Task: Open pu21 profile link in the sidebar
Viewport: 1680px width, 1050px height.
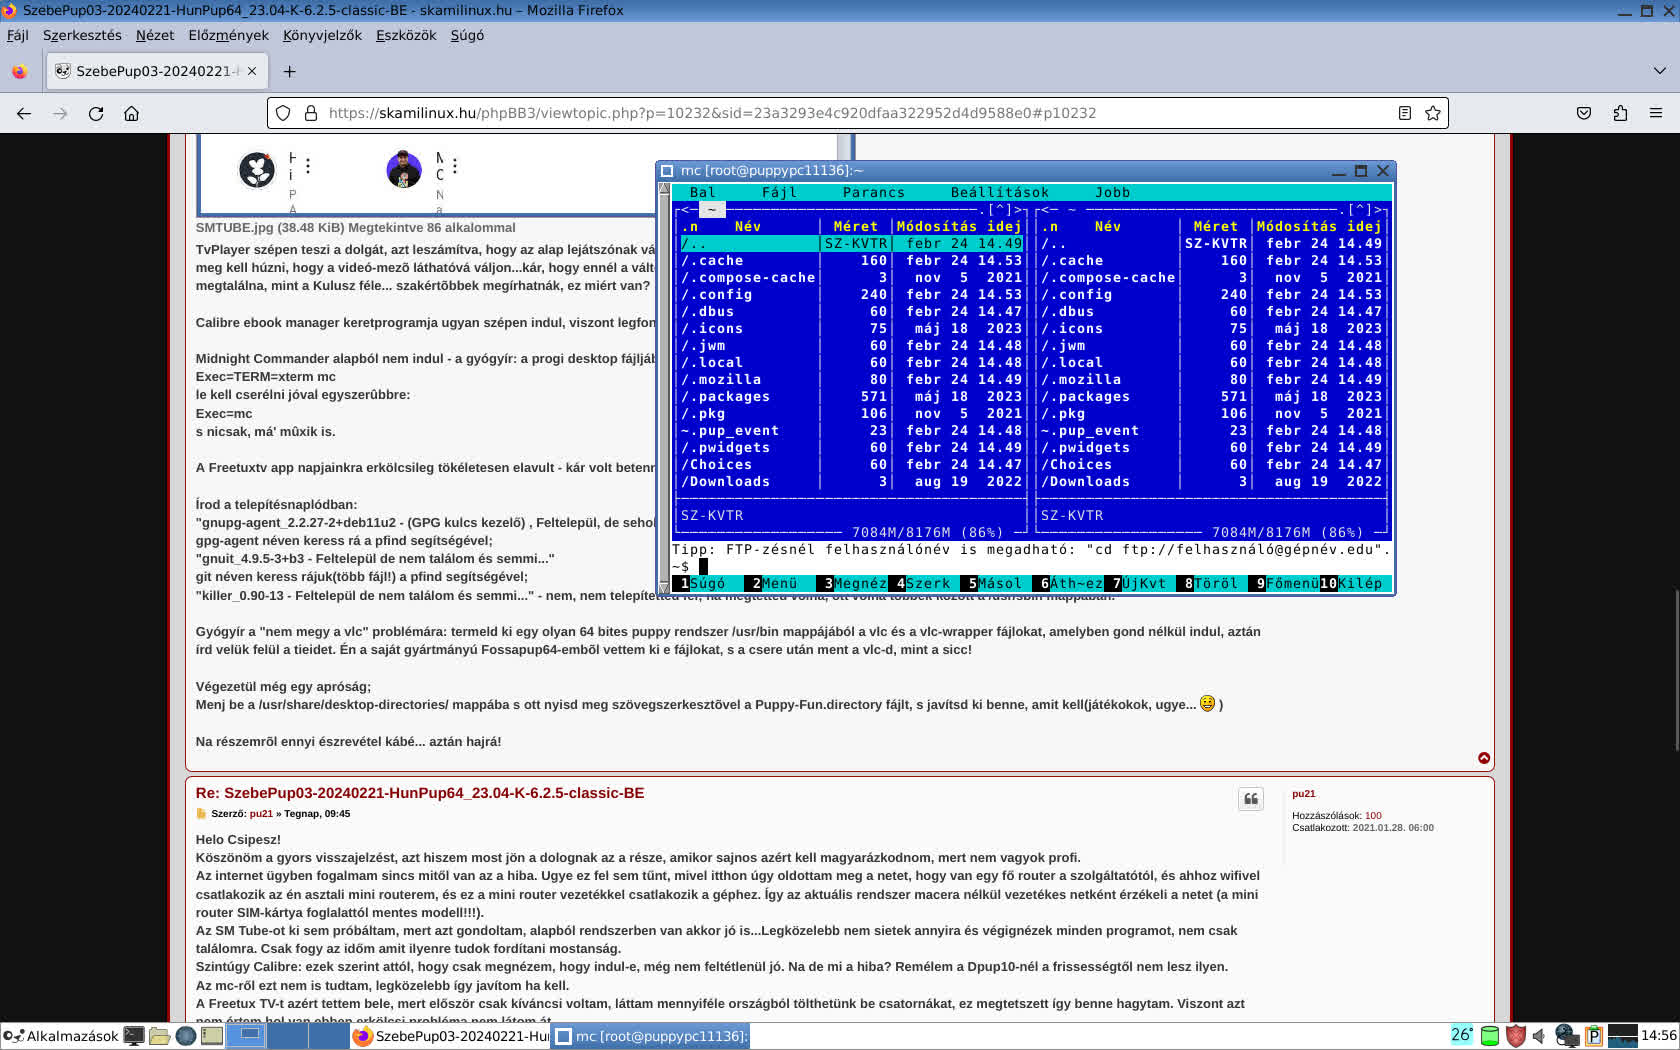Action: [x=1303, y=794]
